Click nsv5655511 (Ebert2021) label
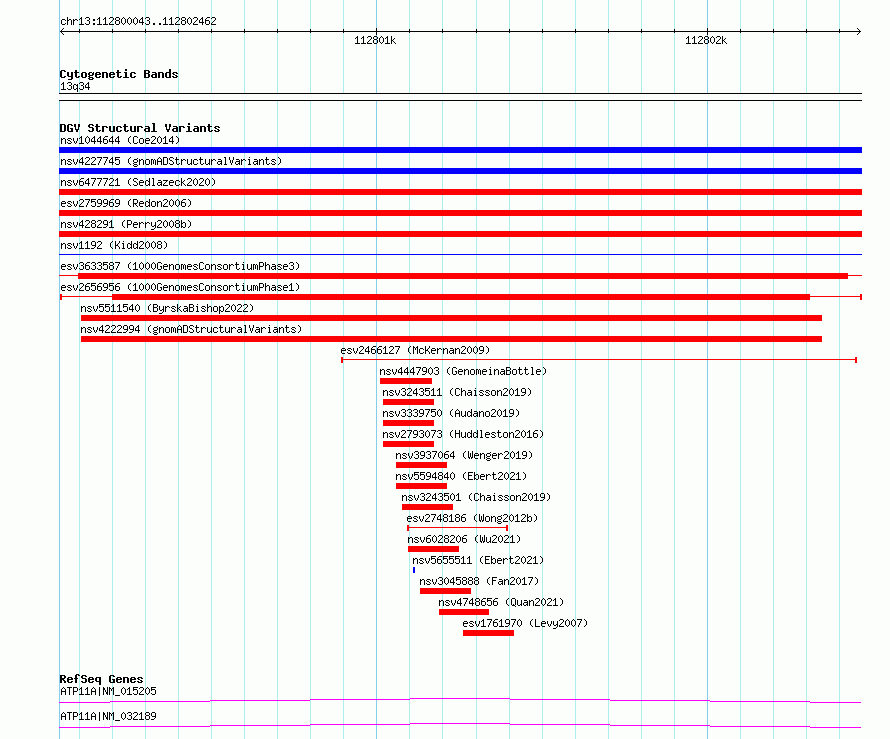The width and height of the screenshot is (890, 739). point(478,560)
